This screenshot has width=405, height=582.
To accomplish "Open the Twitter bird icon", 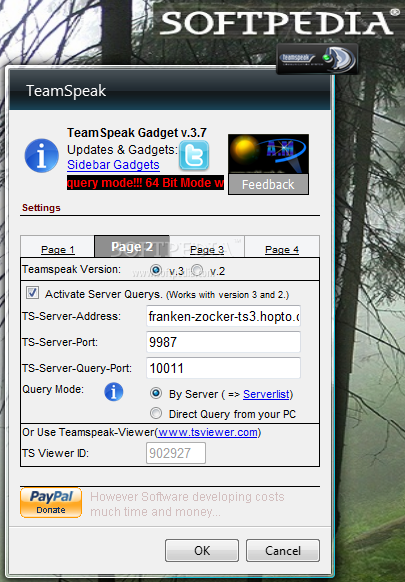I will pyautogui.click(x=194, y=156).
